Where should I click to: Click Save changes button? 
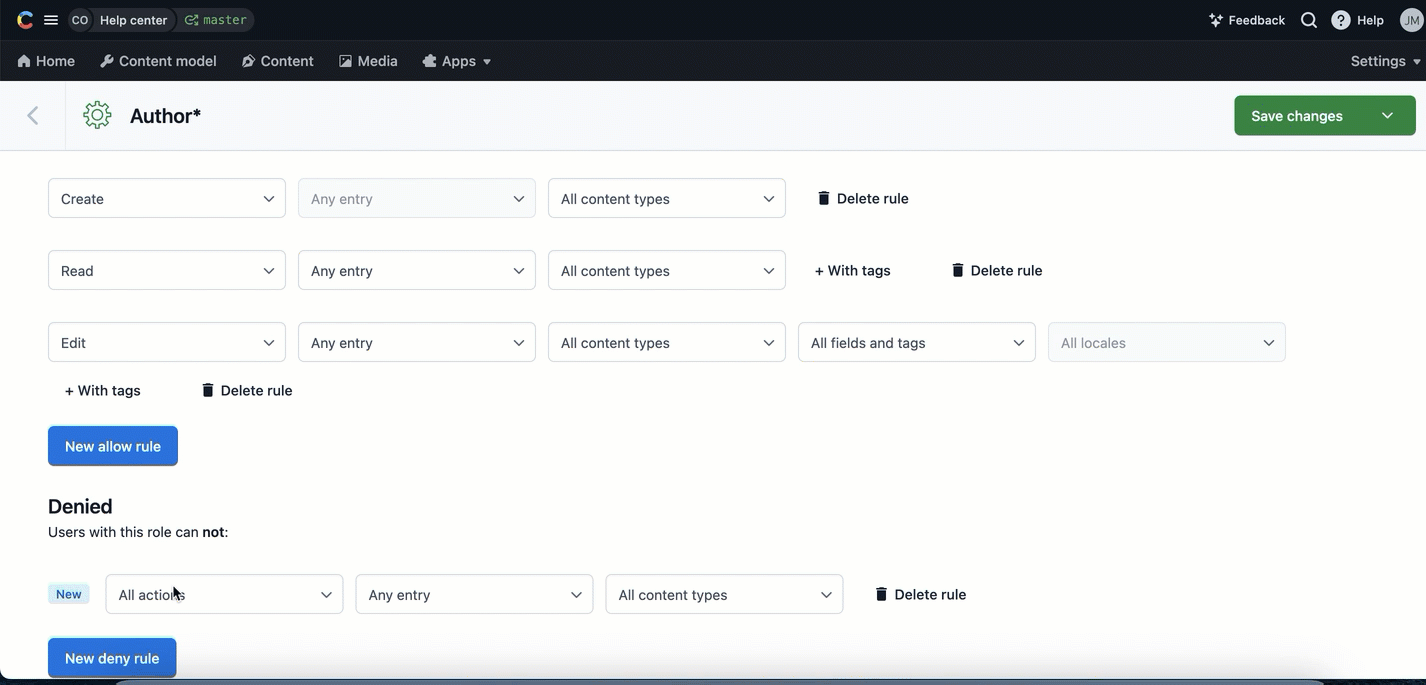click(1297, 116)
